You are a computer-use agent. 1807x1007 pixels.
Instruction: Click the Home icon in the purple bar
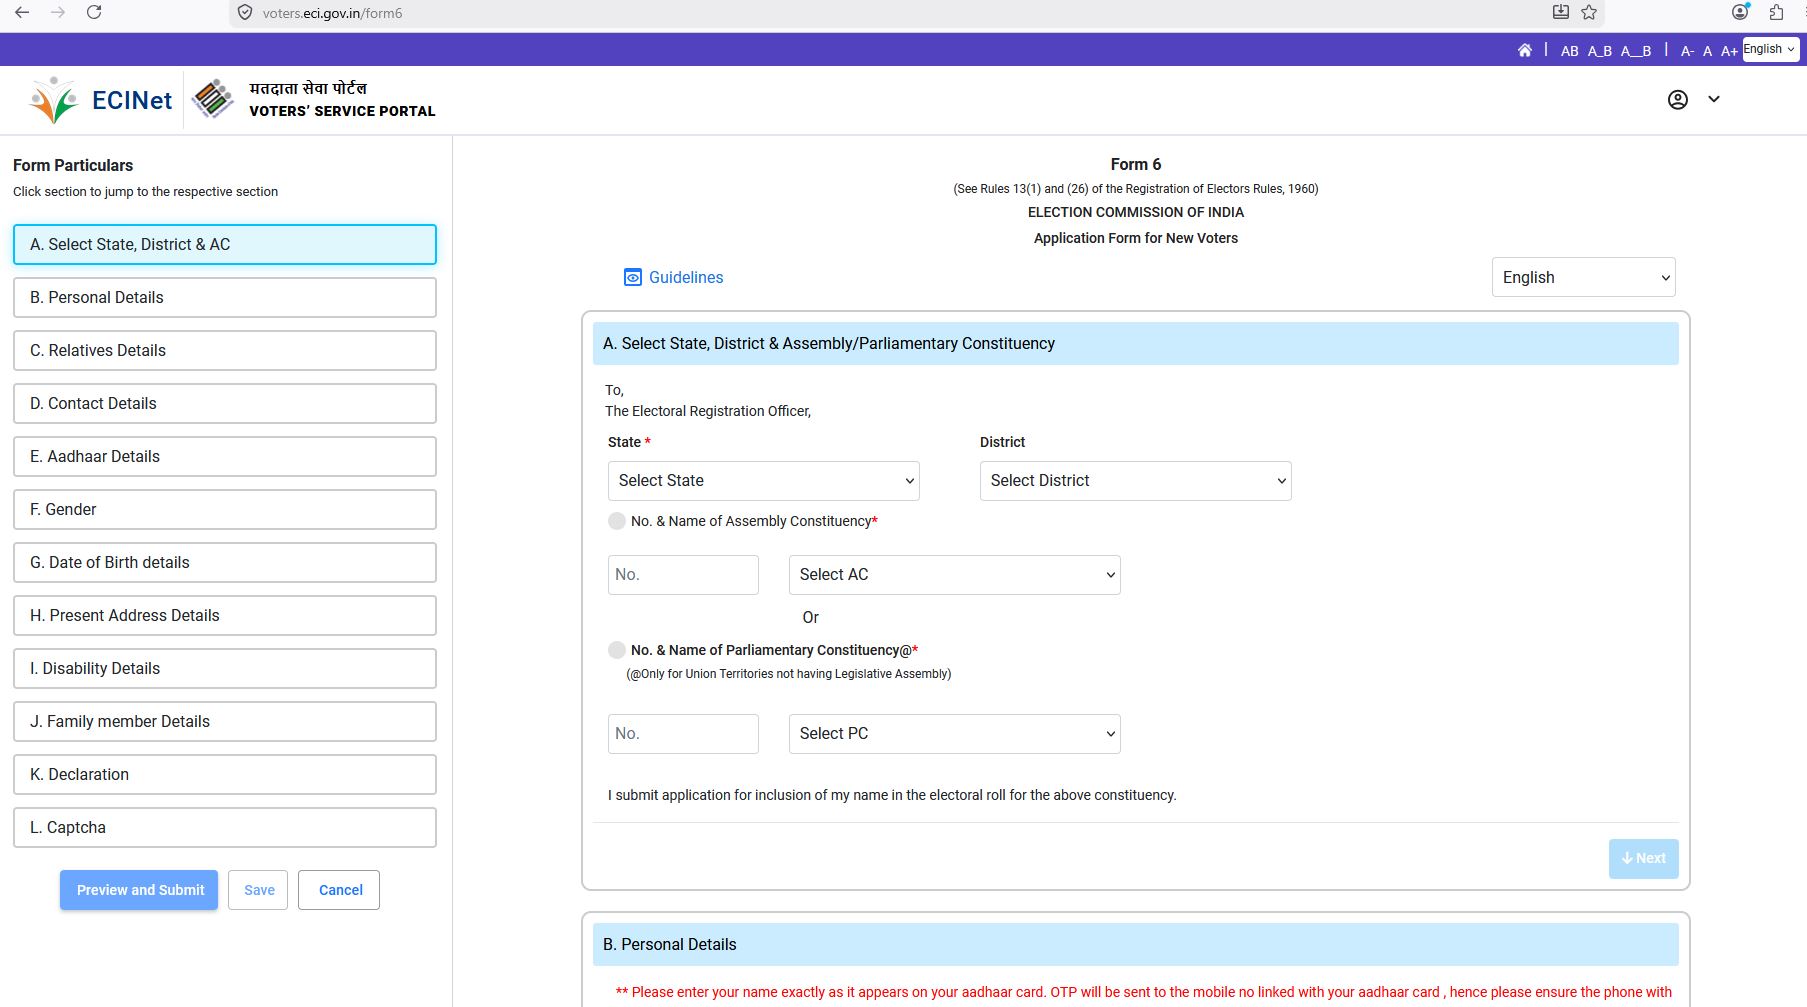click(1525, 50)
